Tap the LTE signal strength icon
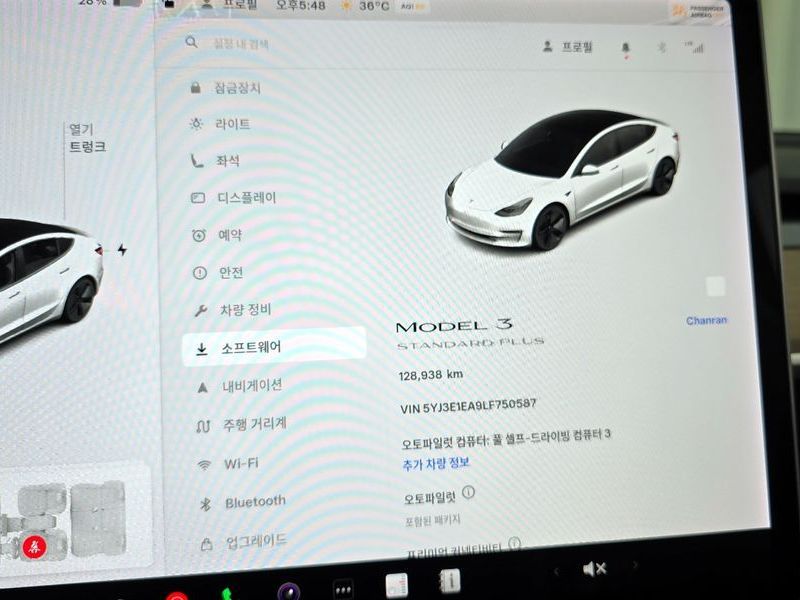 click(695, 47)
